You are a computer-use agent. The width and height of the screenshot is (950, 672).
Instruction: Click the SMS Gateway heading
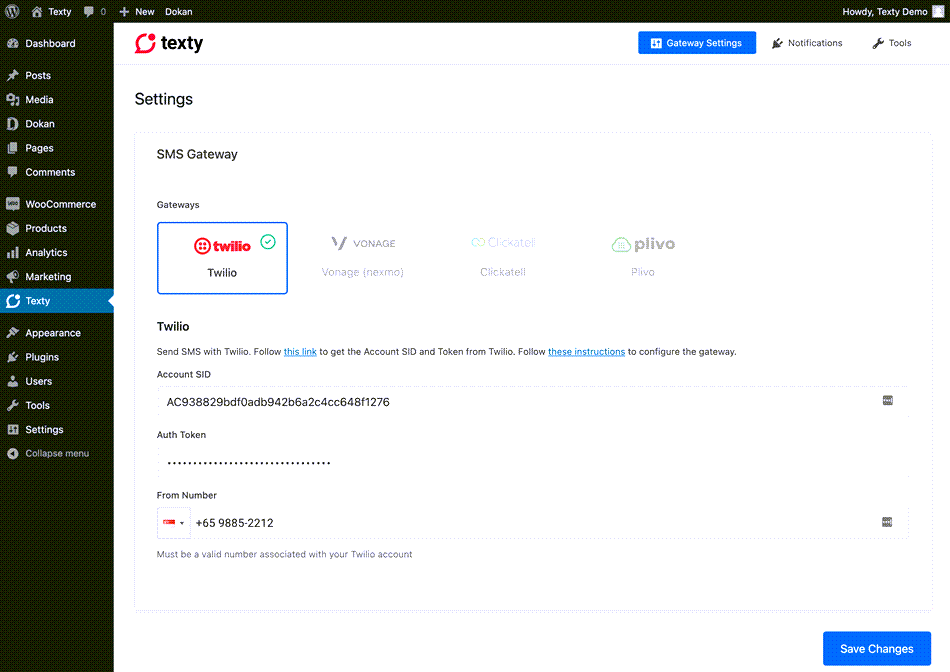pyautogui.click(x=197, y=155)
